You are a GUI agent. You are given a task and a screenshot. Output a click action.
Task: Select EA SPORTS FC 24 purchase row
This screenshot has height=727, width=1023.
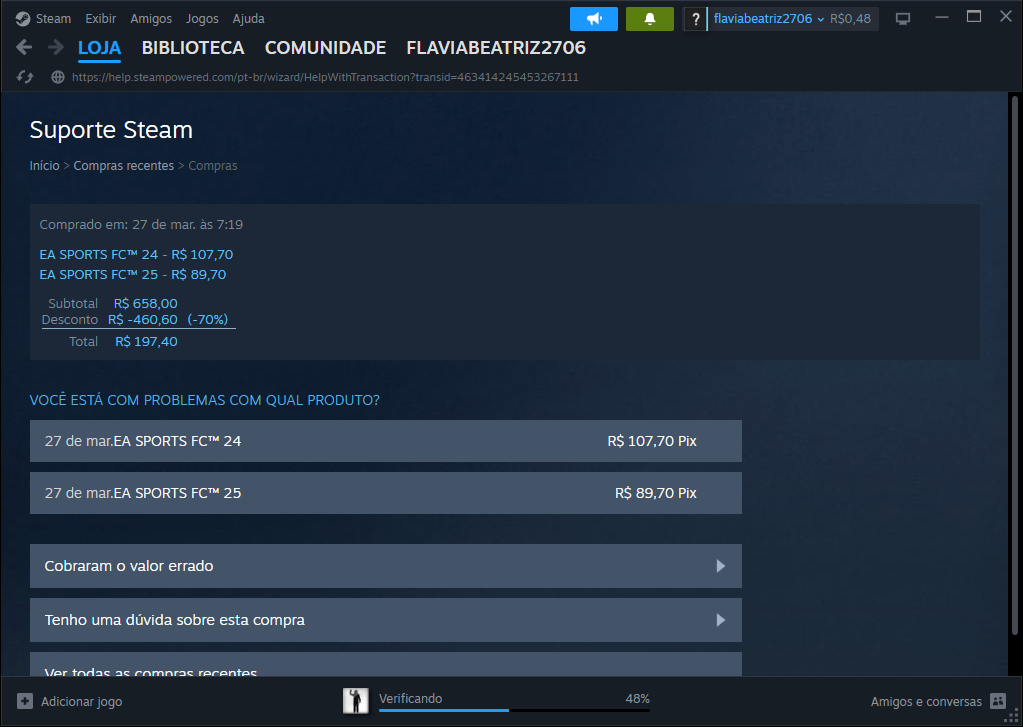[385, 441]
